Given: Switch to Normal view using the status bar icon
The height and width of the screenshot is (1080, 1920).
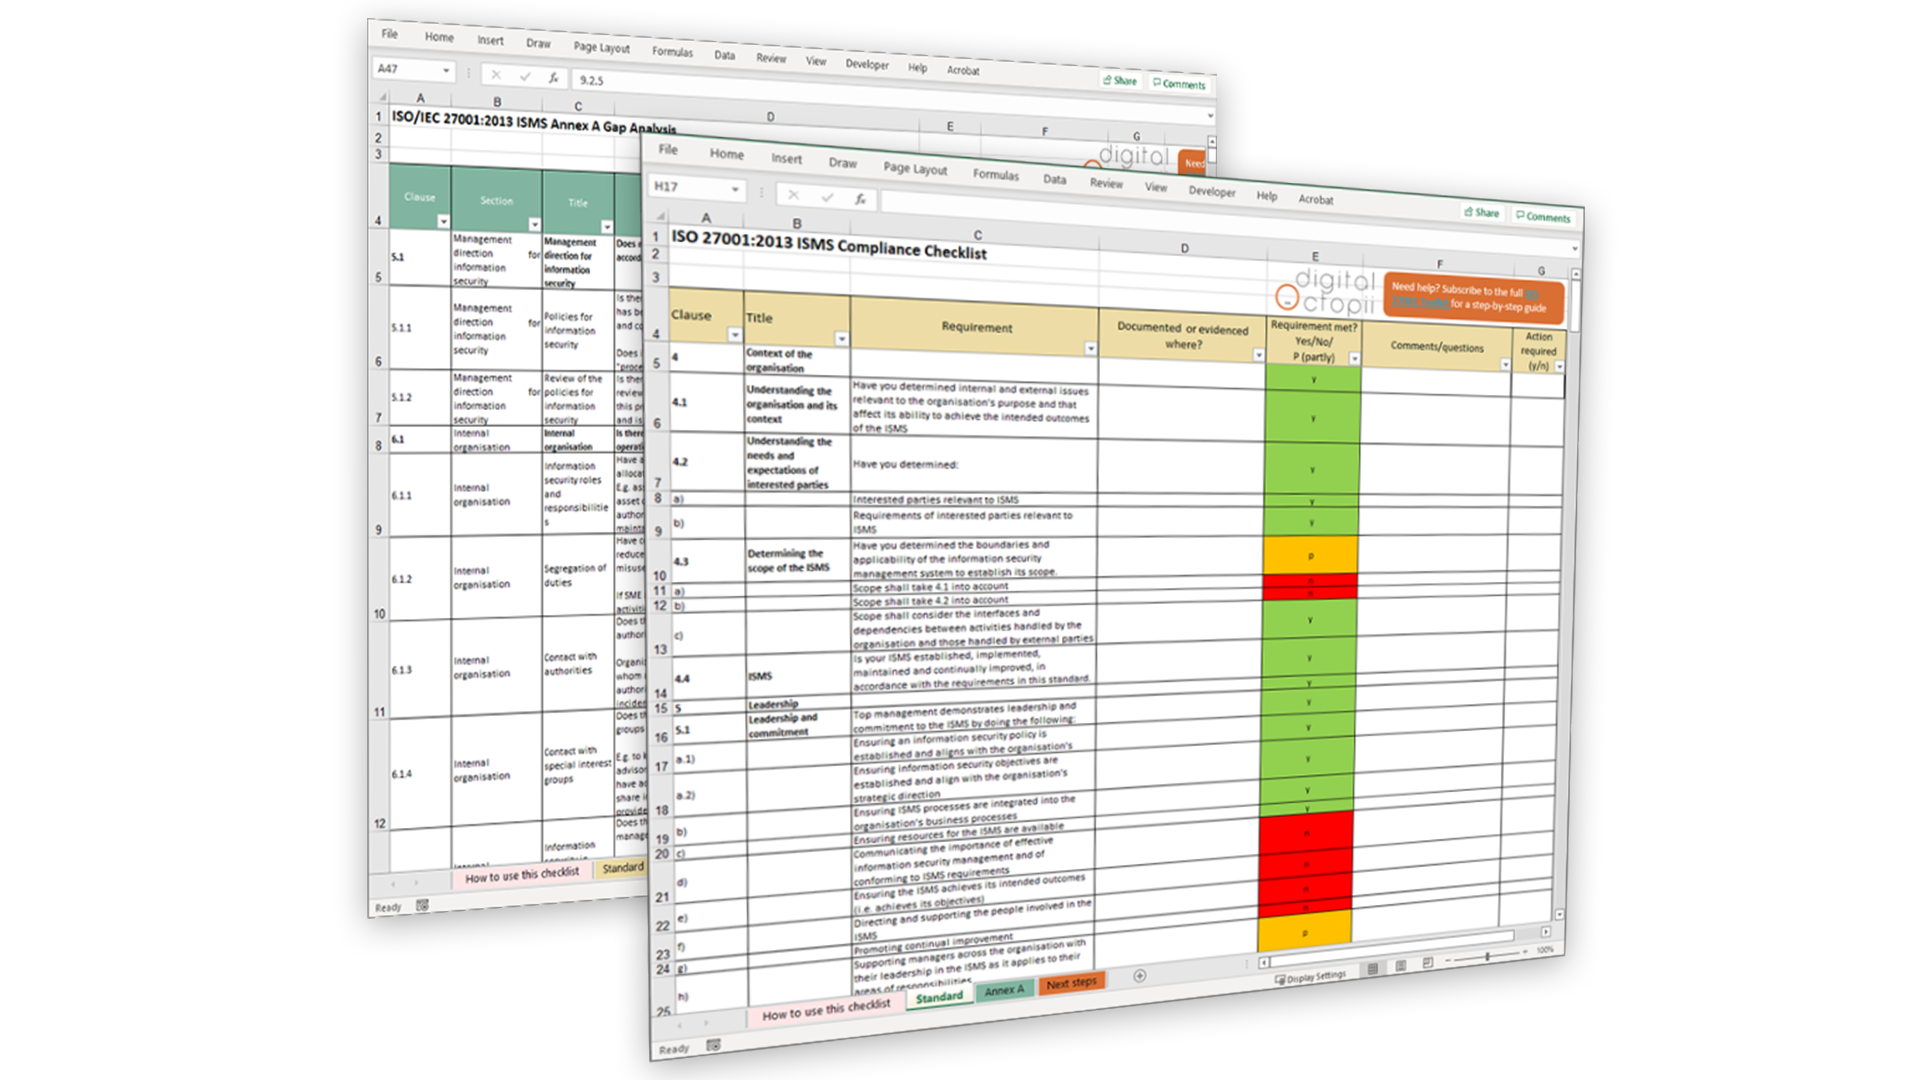Looking at the screenshot, I should [x=1374, y=970].
